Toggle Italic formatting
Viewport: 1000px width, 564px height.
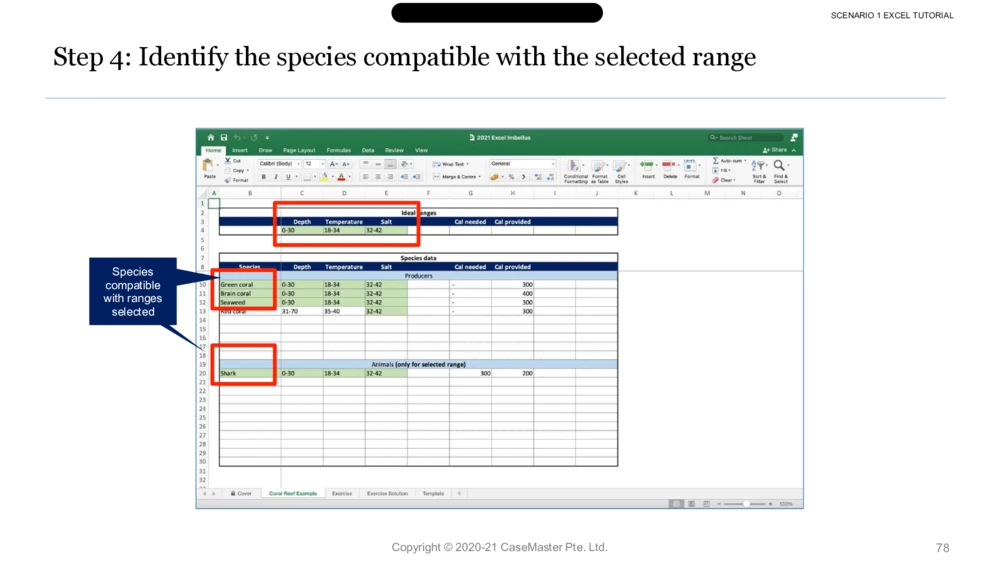tap(276, 177)
